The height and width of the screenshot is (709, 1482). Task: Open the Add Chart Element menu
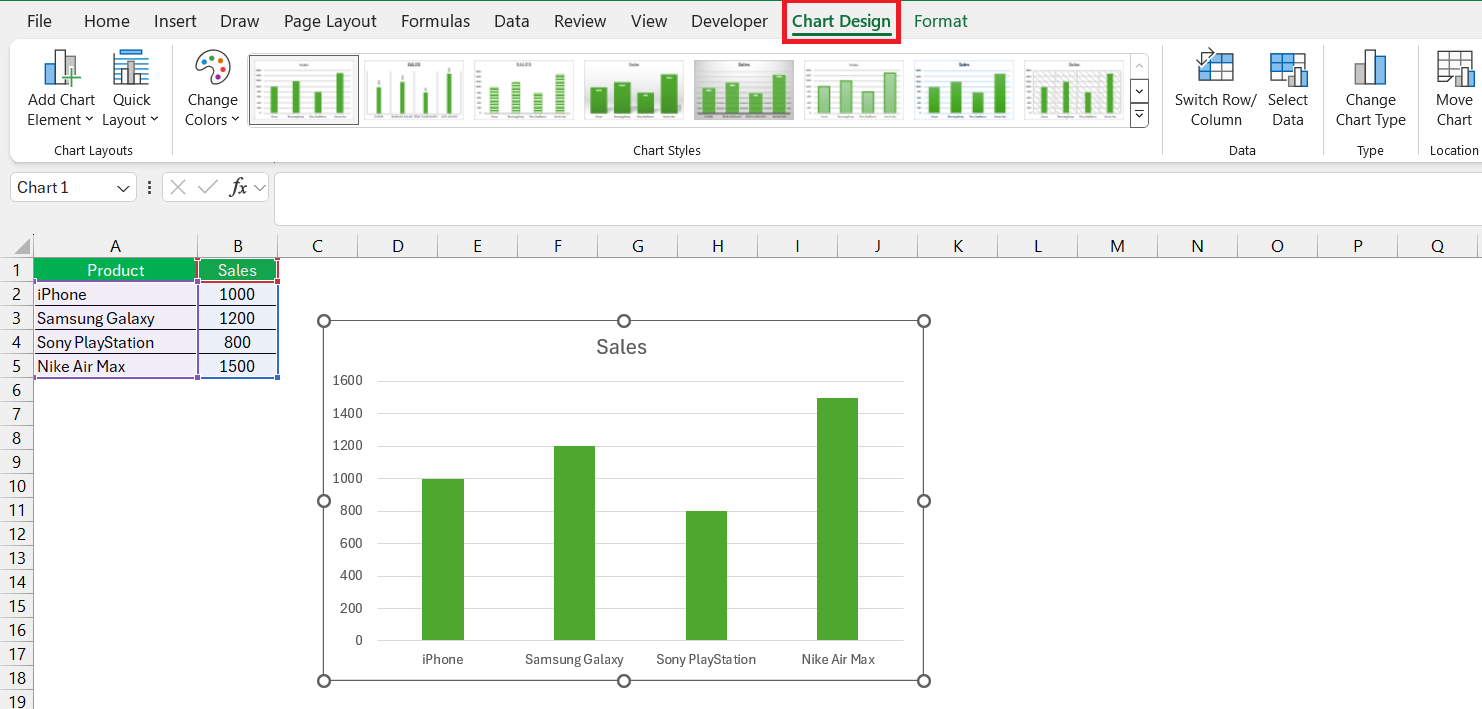coord(61,90)
